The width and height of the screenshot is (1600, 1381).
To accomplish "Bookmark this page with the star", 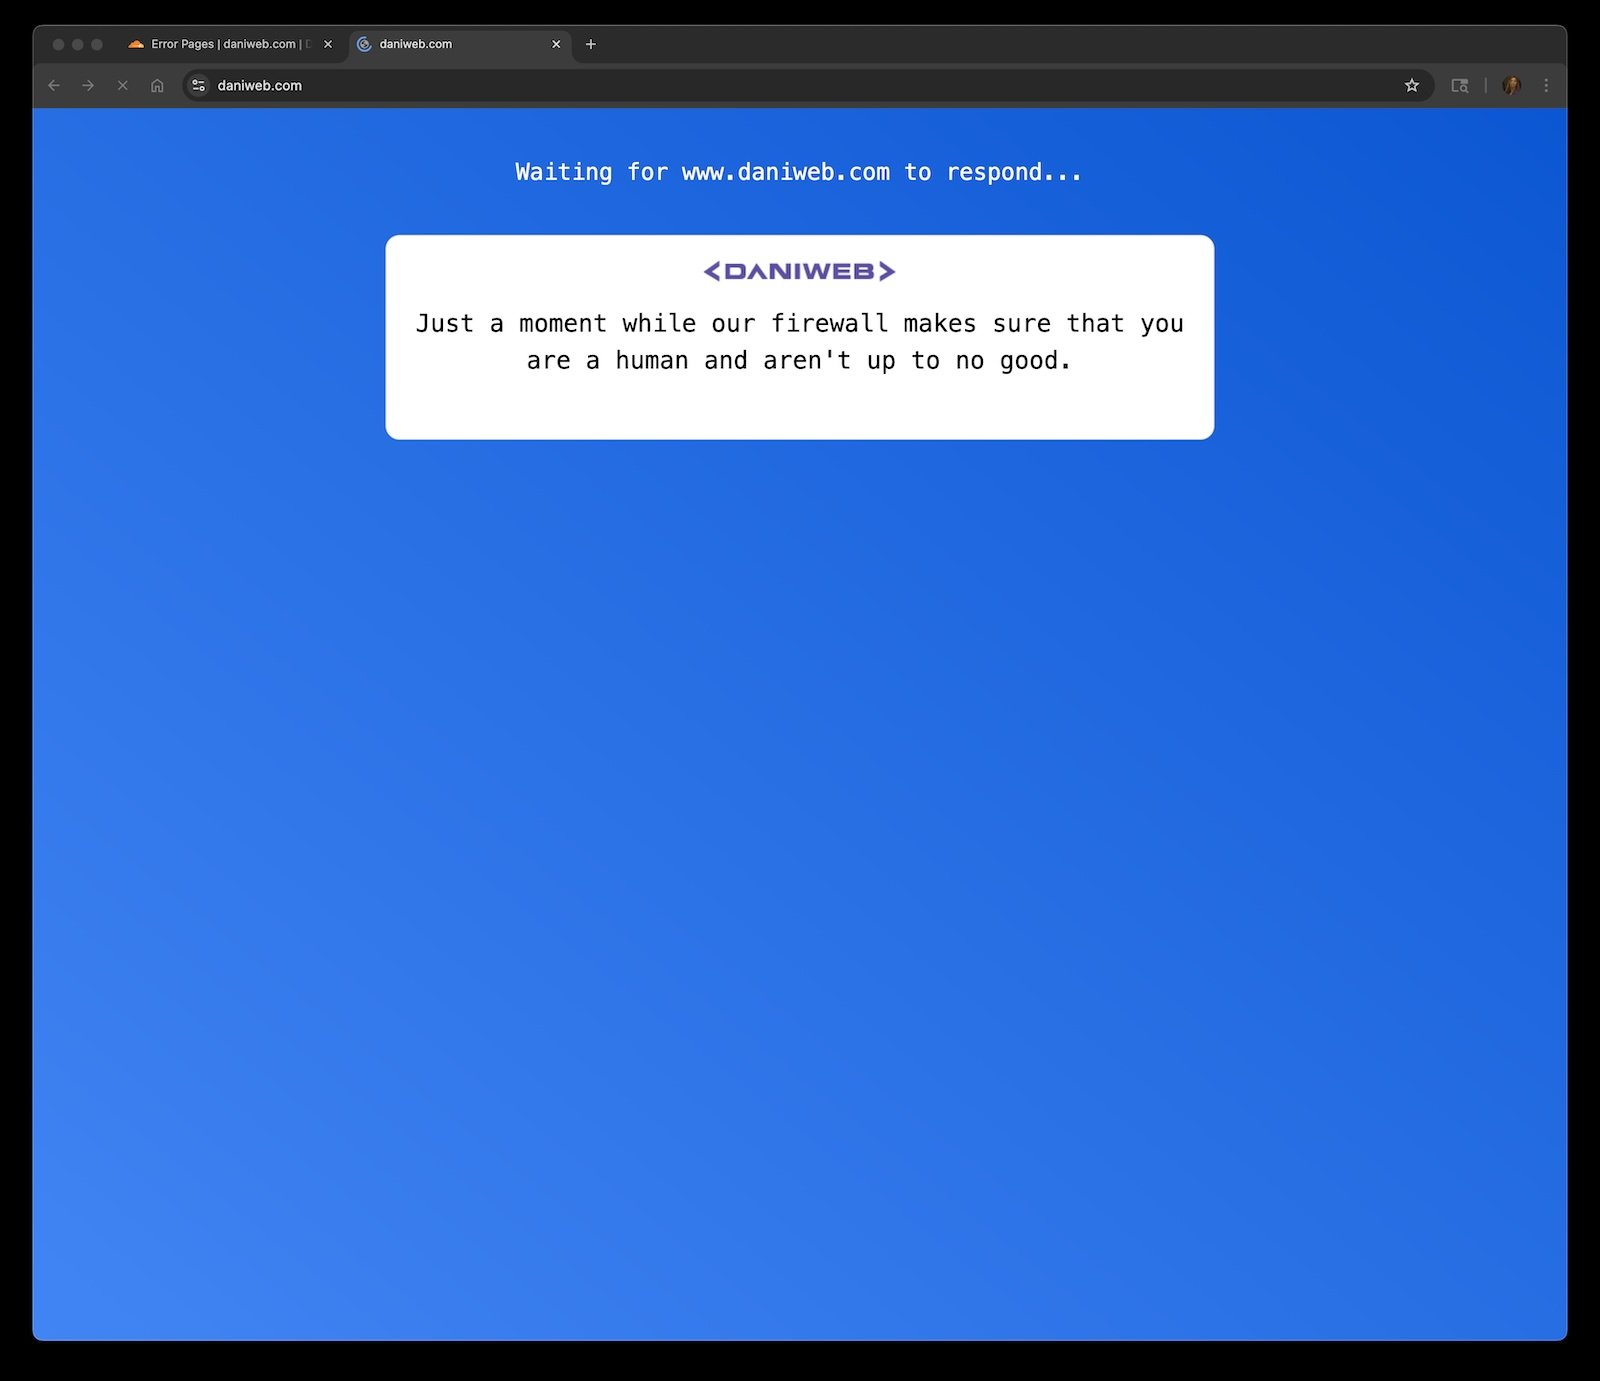I will click(1412, 86).
